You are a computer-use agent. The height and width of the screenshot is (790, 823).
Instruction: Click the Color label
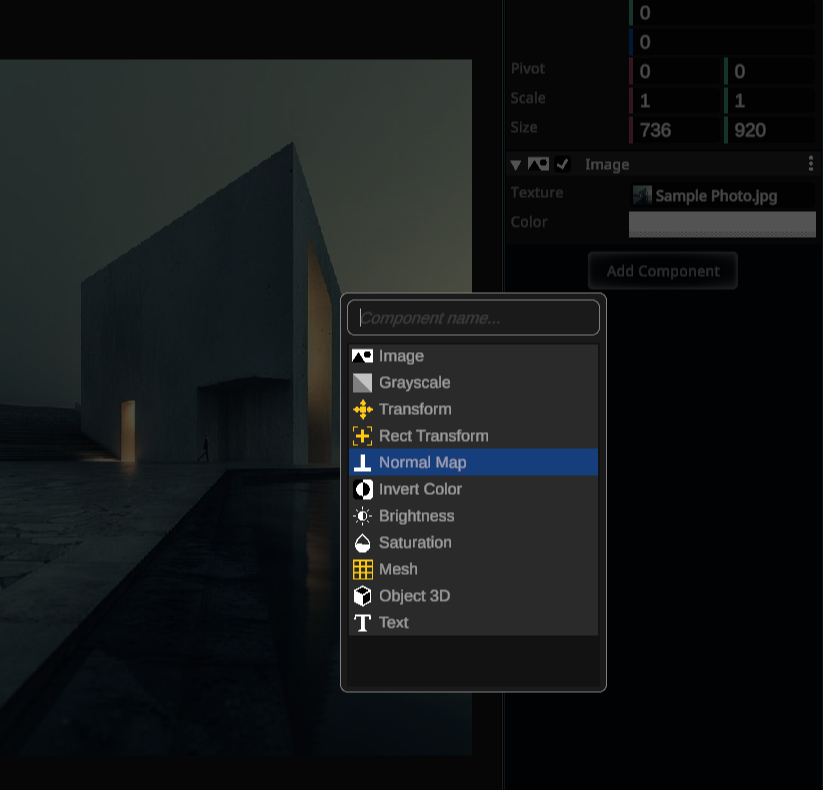pos(529,222)
